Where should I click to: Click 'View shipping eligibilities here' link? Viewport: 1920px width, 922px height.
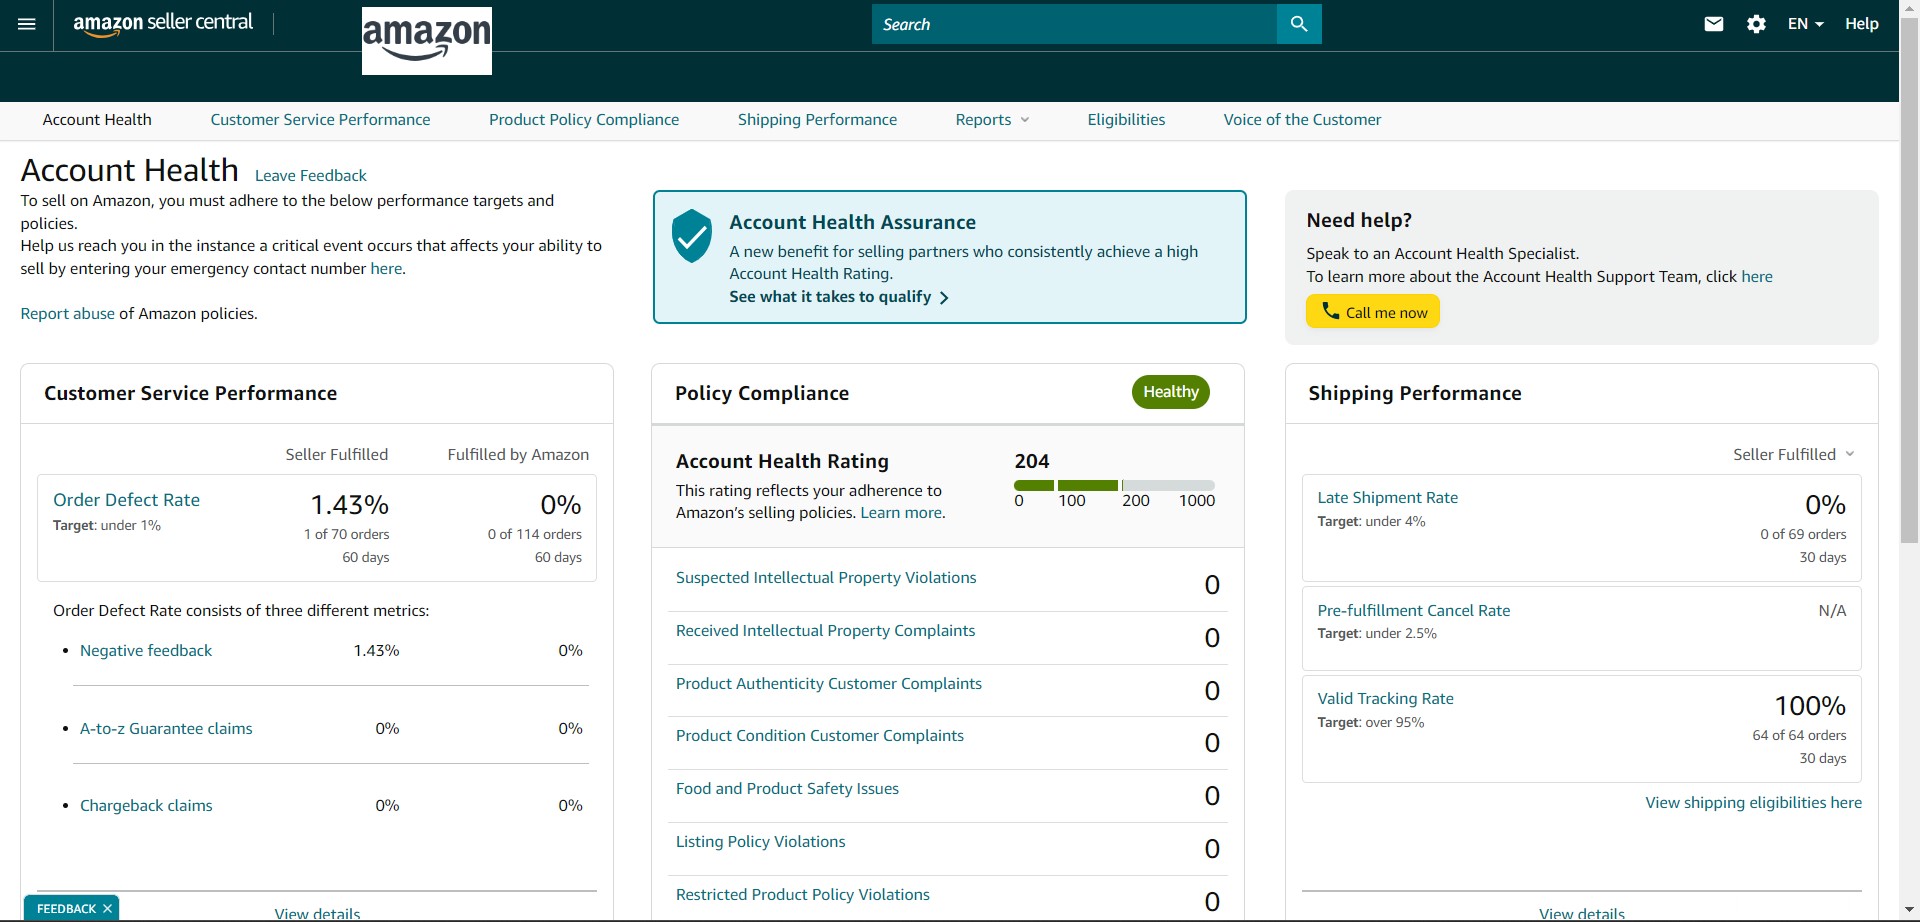pyautogui.click(x=1753, y=803)
